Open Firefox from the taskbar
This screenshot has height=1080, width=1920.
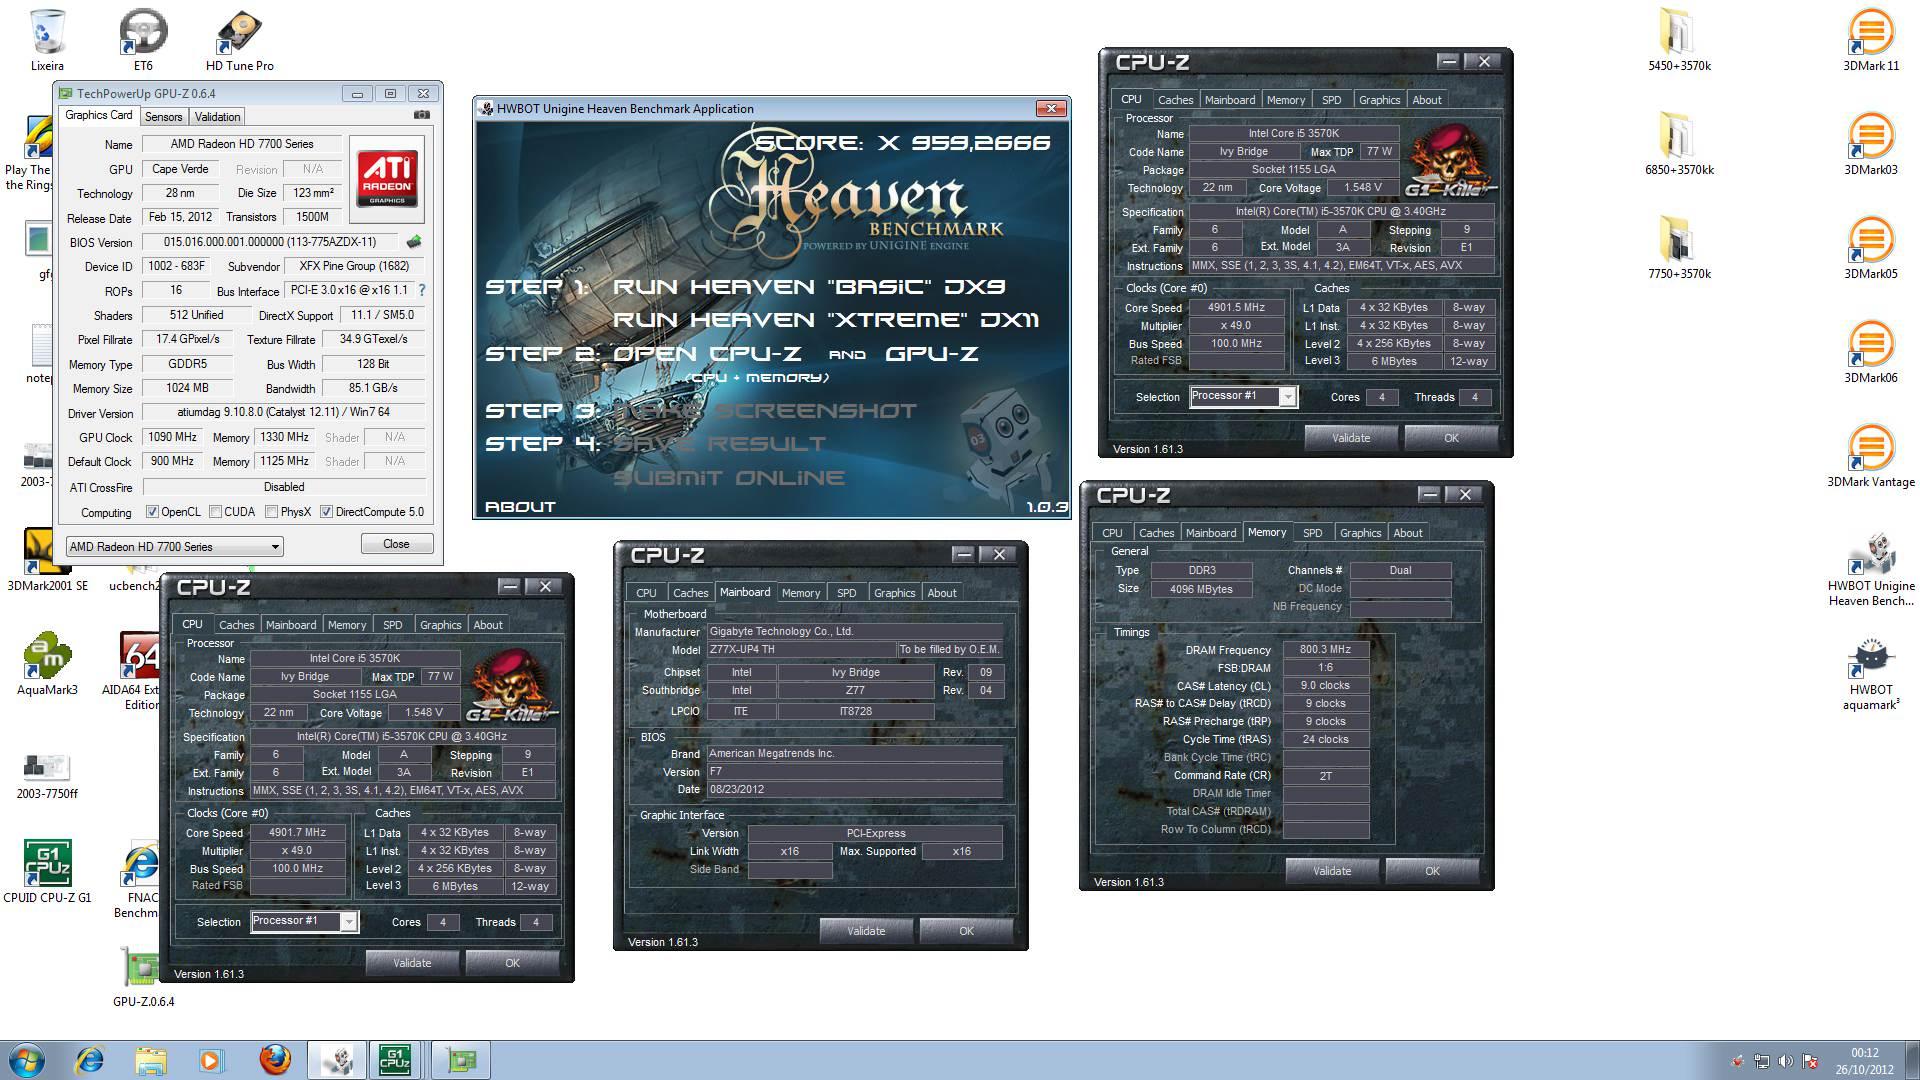(x=274, y=1060)
